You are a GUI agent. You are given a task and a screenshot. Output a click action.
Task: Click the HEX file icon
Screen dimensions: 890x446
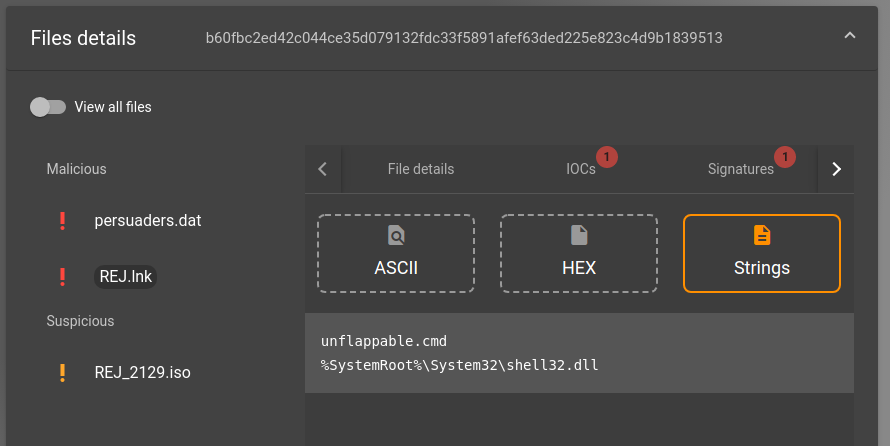click(x=579, y=235)
